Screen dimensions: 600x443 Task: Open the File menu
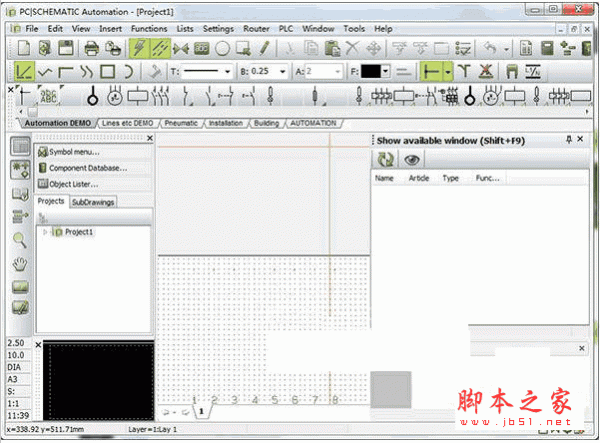click(31, 29)
